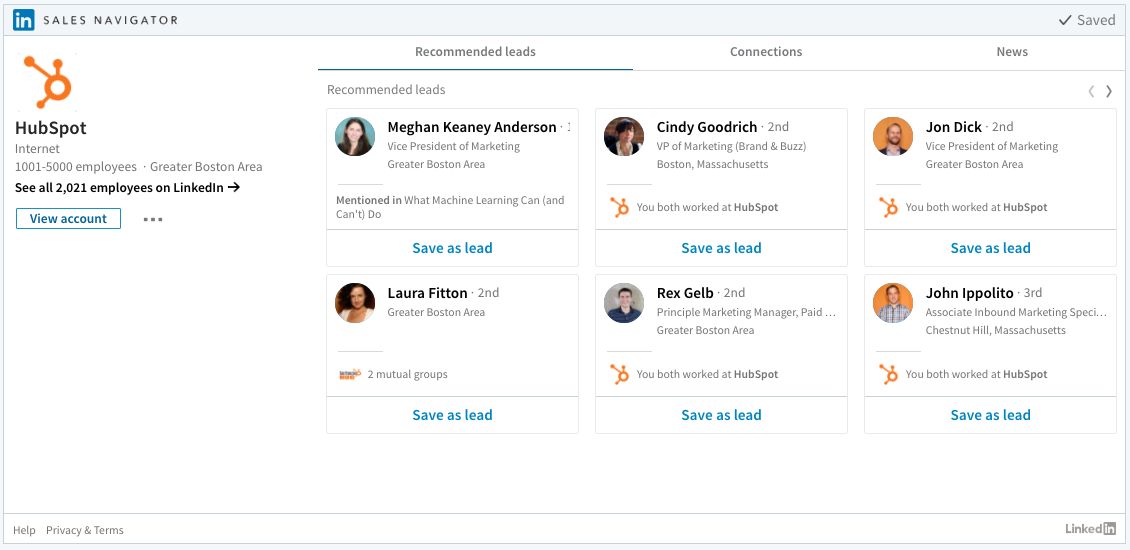1130x550 pixels.
Task: Click 'VP of Marketing (Brand & Buzz)' title
Action: pos(731,146)
